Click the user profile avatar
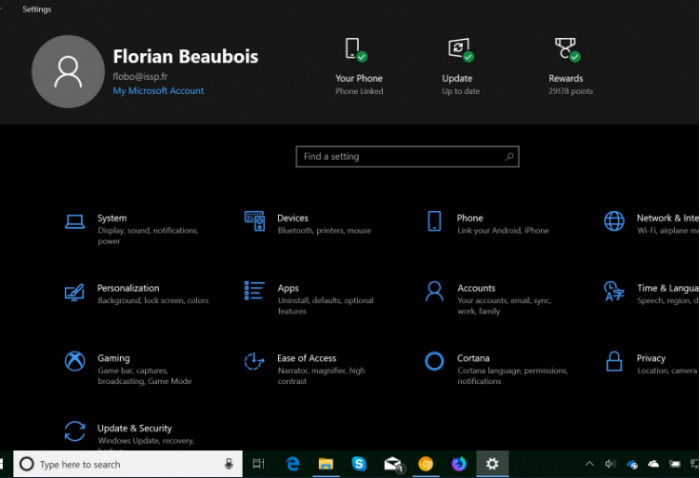Screen dimensions: 700x478 [x=68, y=71]
